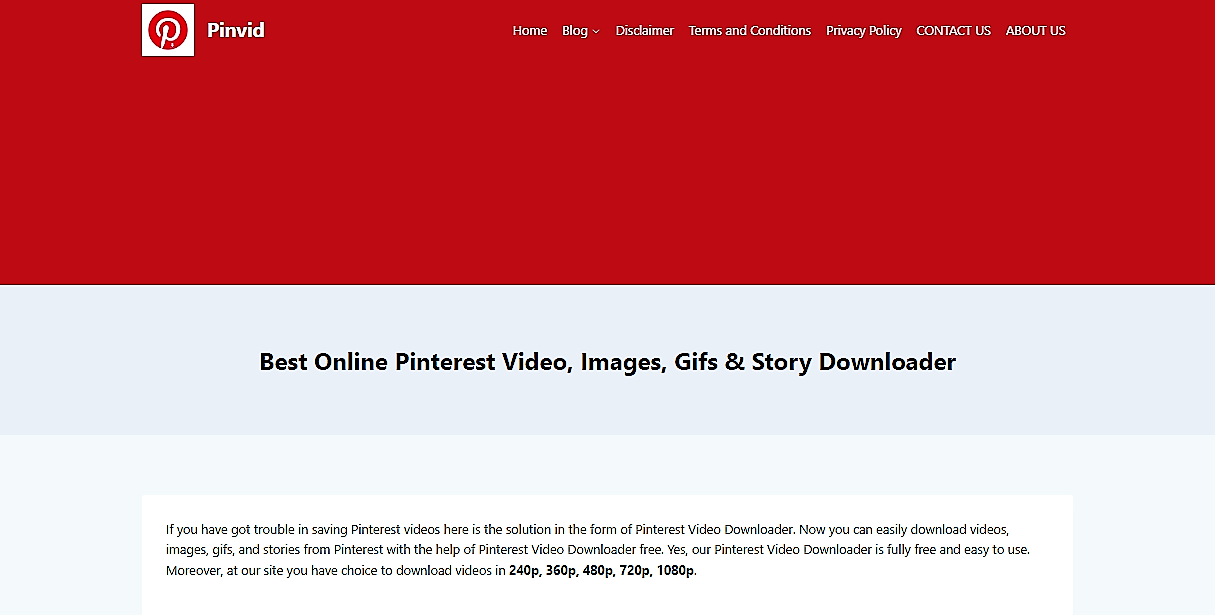
Task: Click the Pinvid site title
Action: tap(236, 30)
